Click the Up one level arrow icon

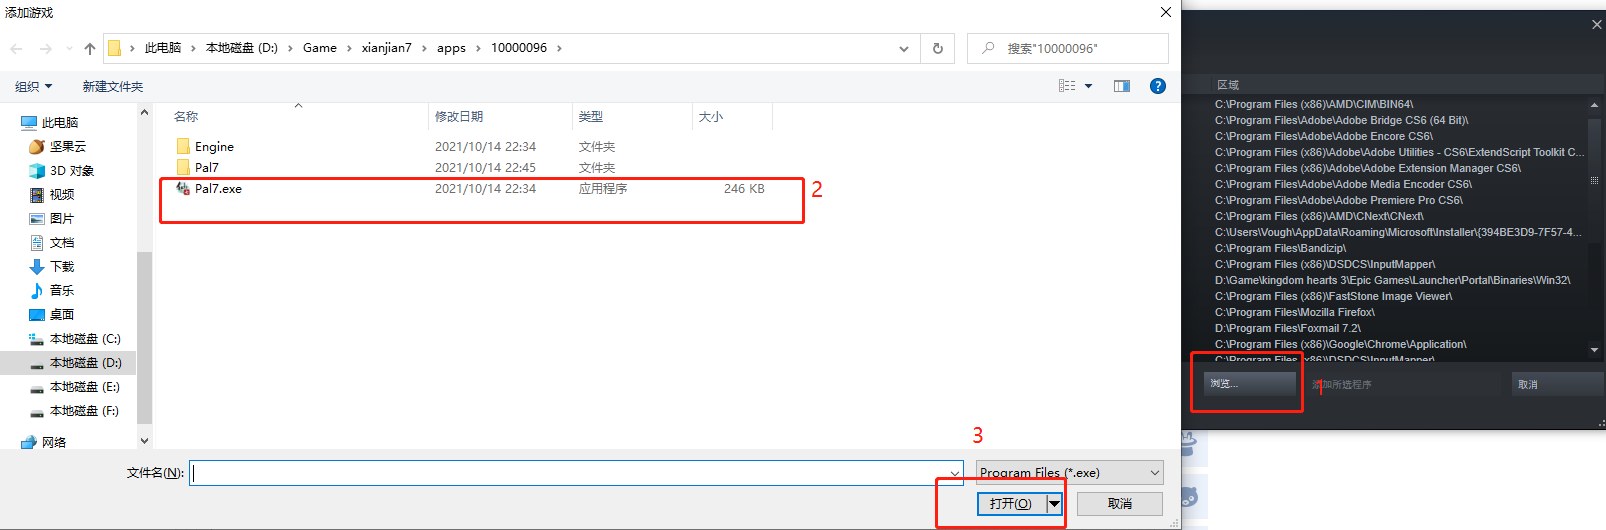click(90, 48)
